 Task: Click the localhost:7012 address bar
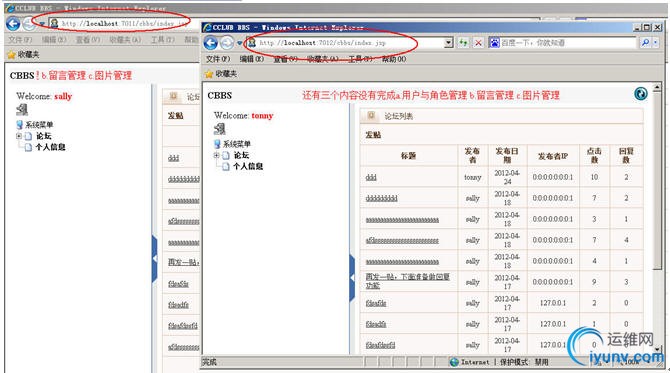345,43
